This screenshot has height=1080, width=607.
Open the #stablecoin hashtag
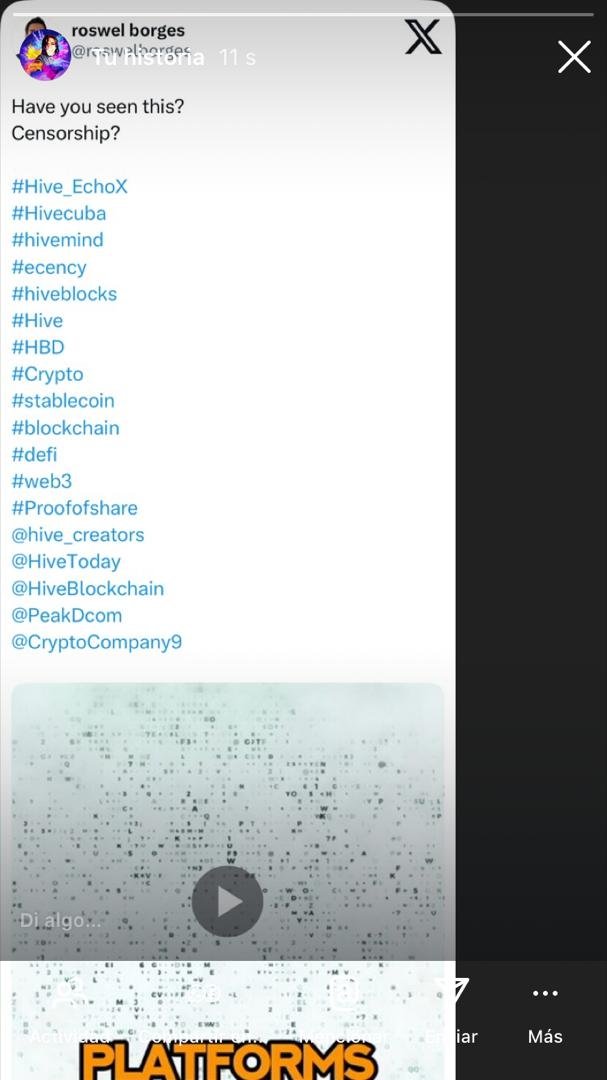click(63, 401)
